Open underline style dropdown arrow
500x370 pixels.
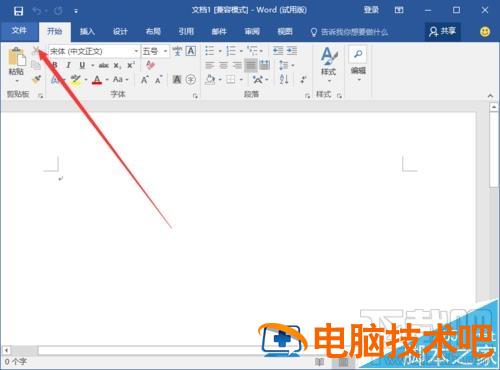click(92, 66)
